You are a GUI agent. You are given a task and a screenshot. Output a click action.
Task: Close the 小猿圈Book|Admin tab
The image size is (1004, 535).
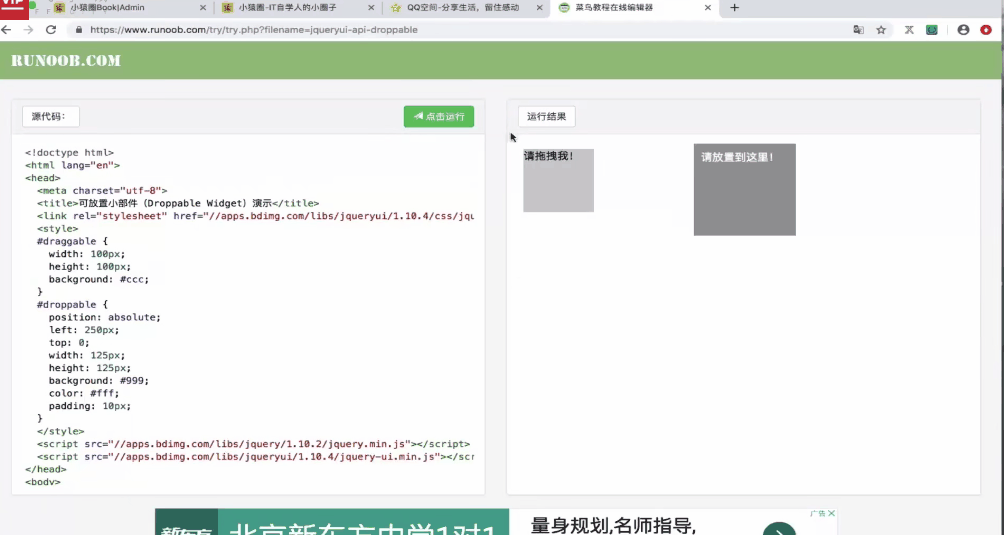(203, 8)
